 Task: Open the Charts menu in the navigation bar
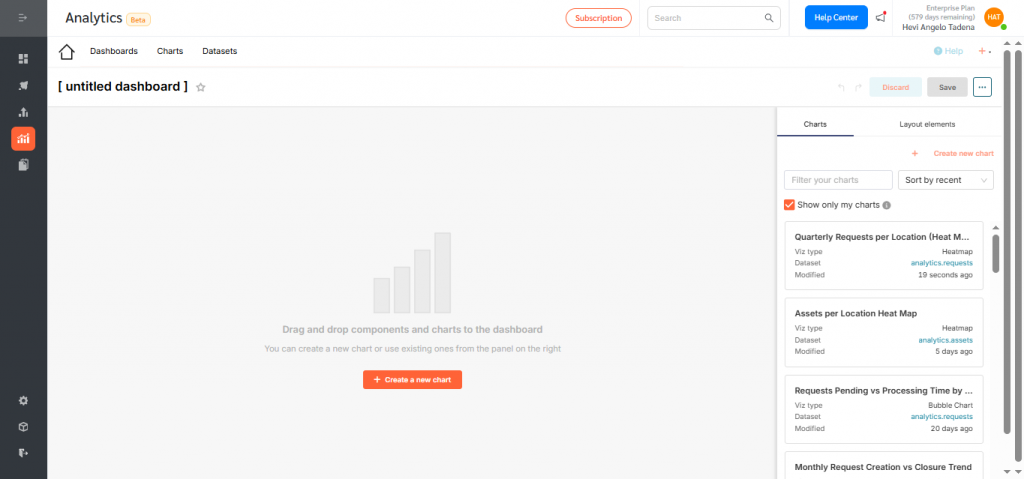(x=170, y=51)
